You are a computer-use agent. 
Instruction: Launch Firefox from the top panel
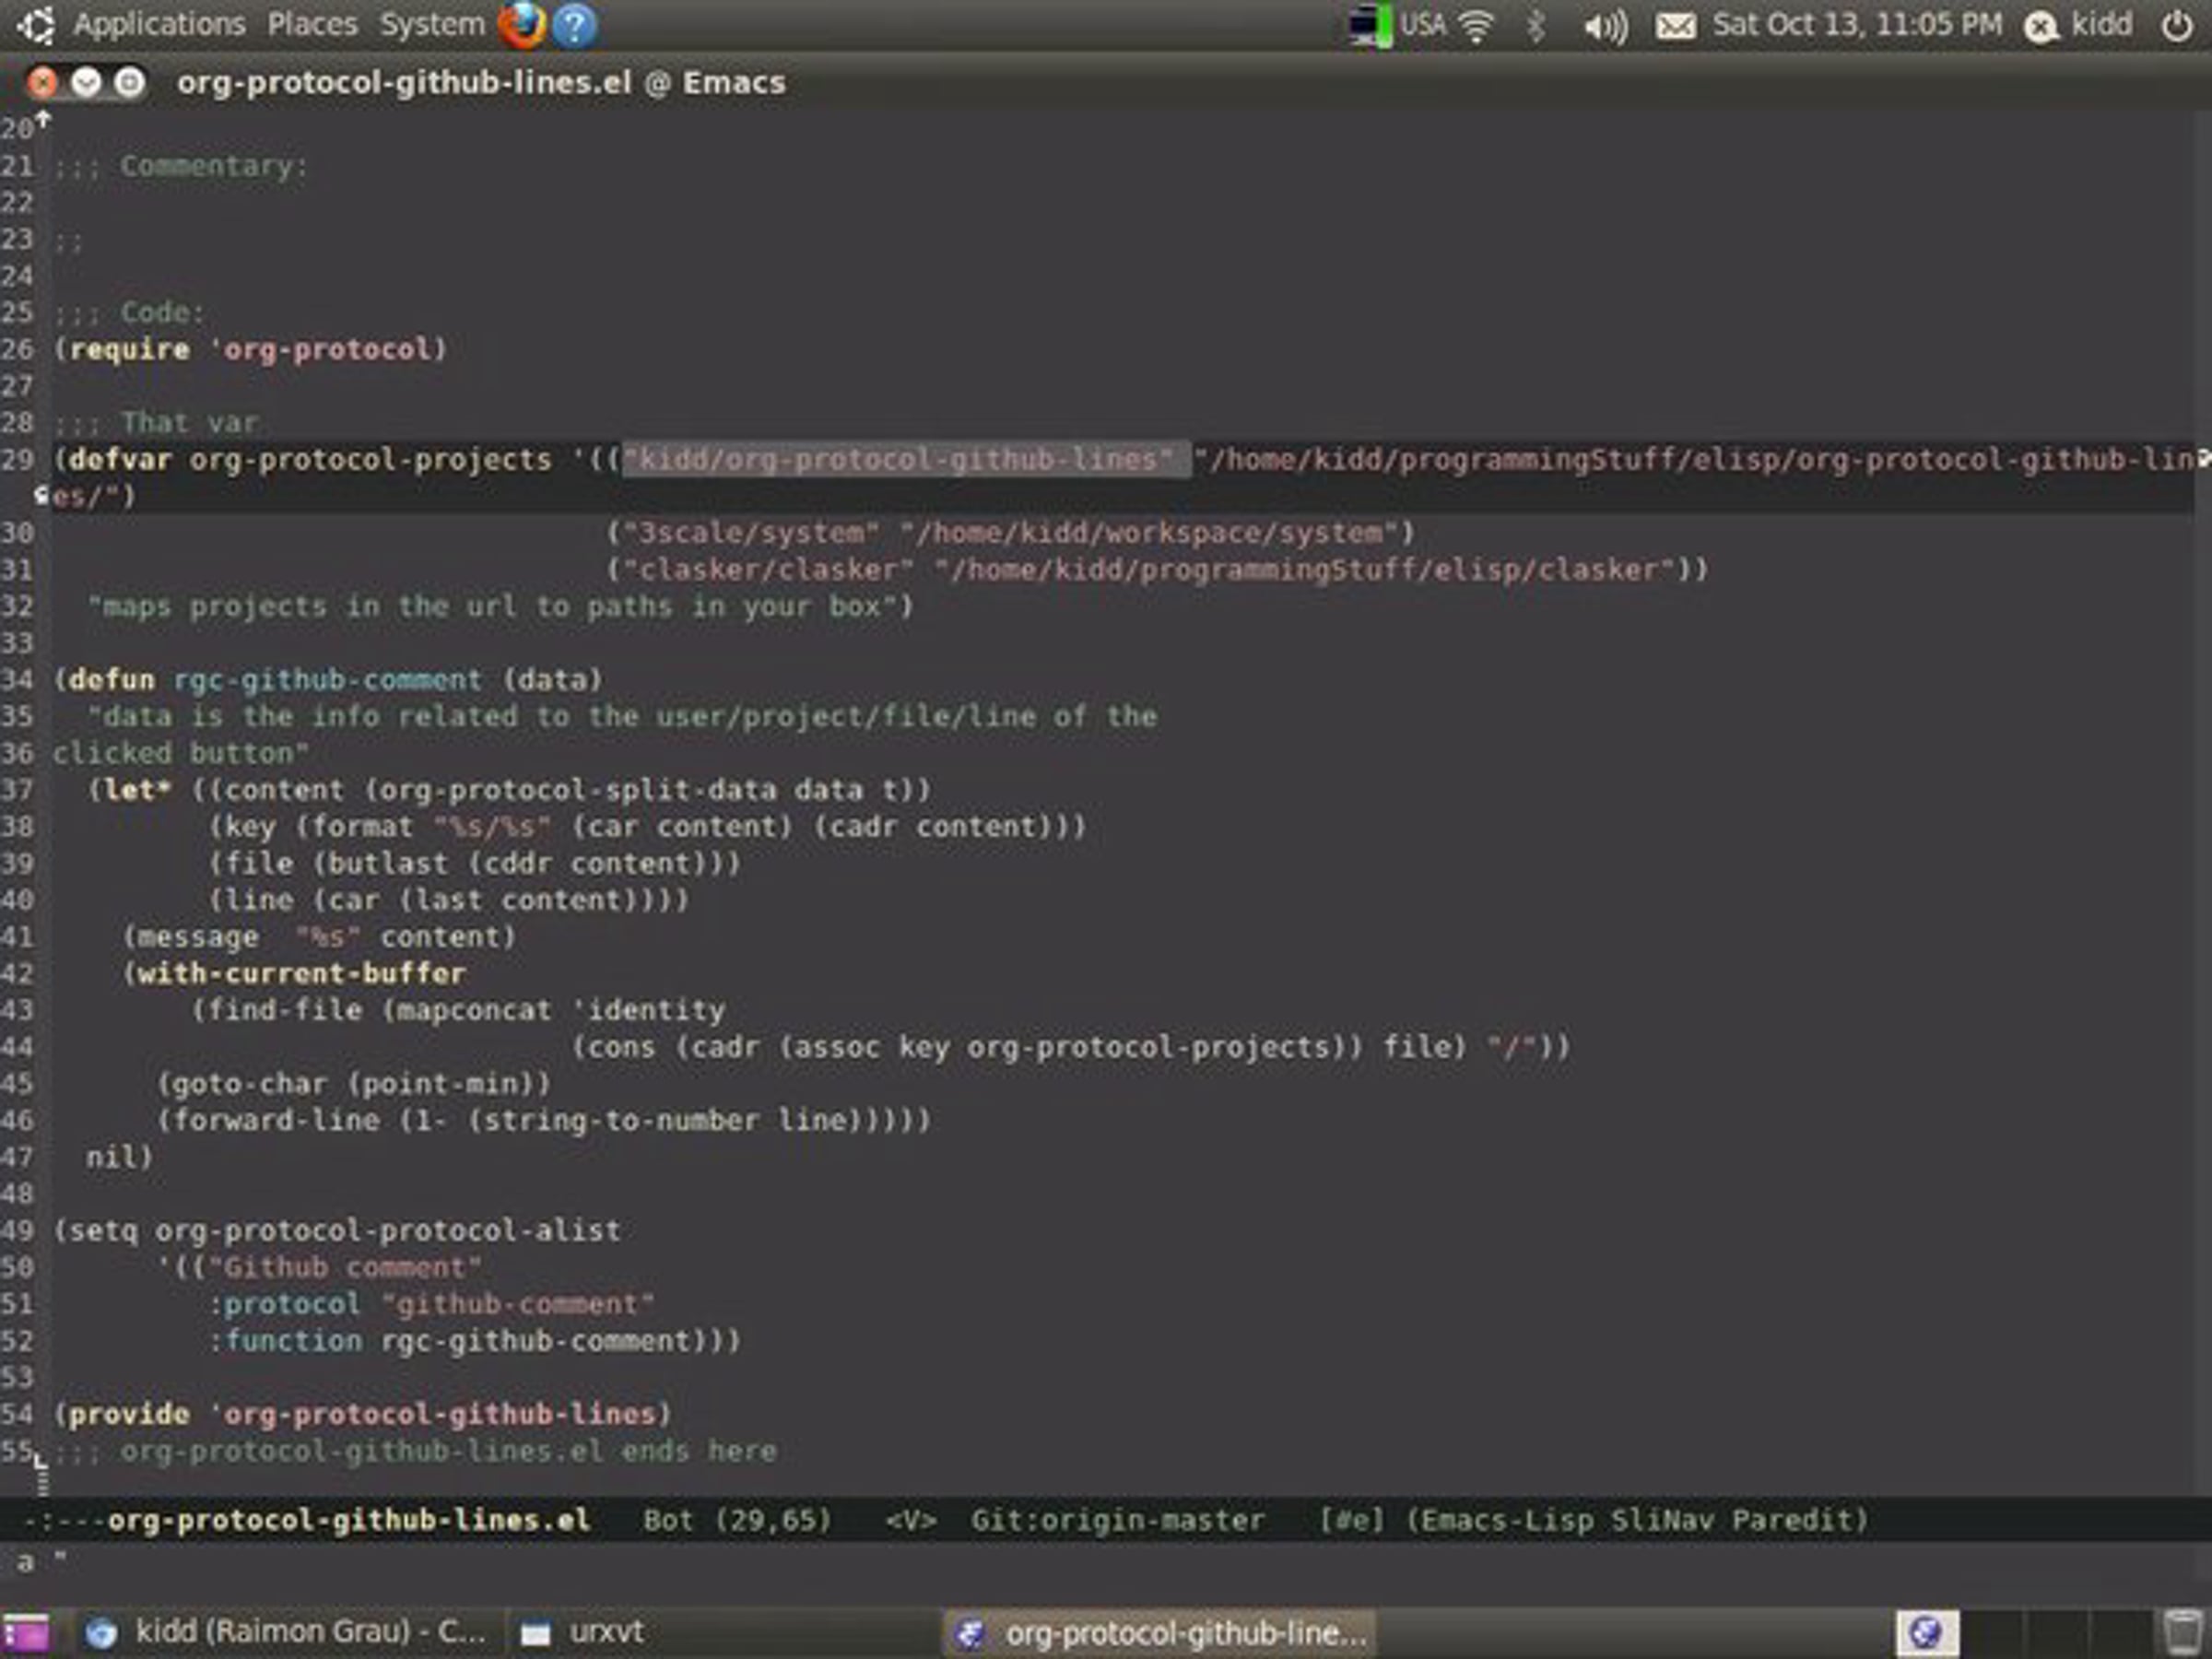(522, 25)
